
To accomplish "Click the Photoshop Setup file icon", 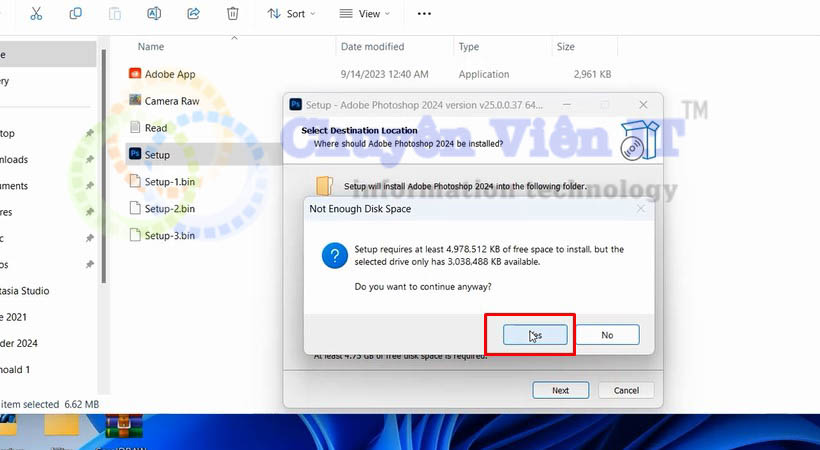I will tap(136, 154).
